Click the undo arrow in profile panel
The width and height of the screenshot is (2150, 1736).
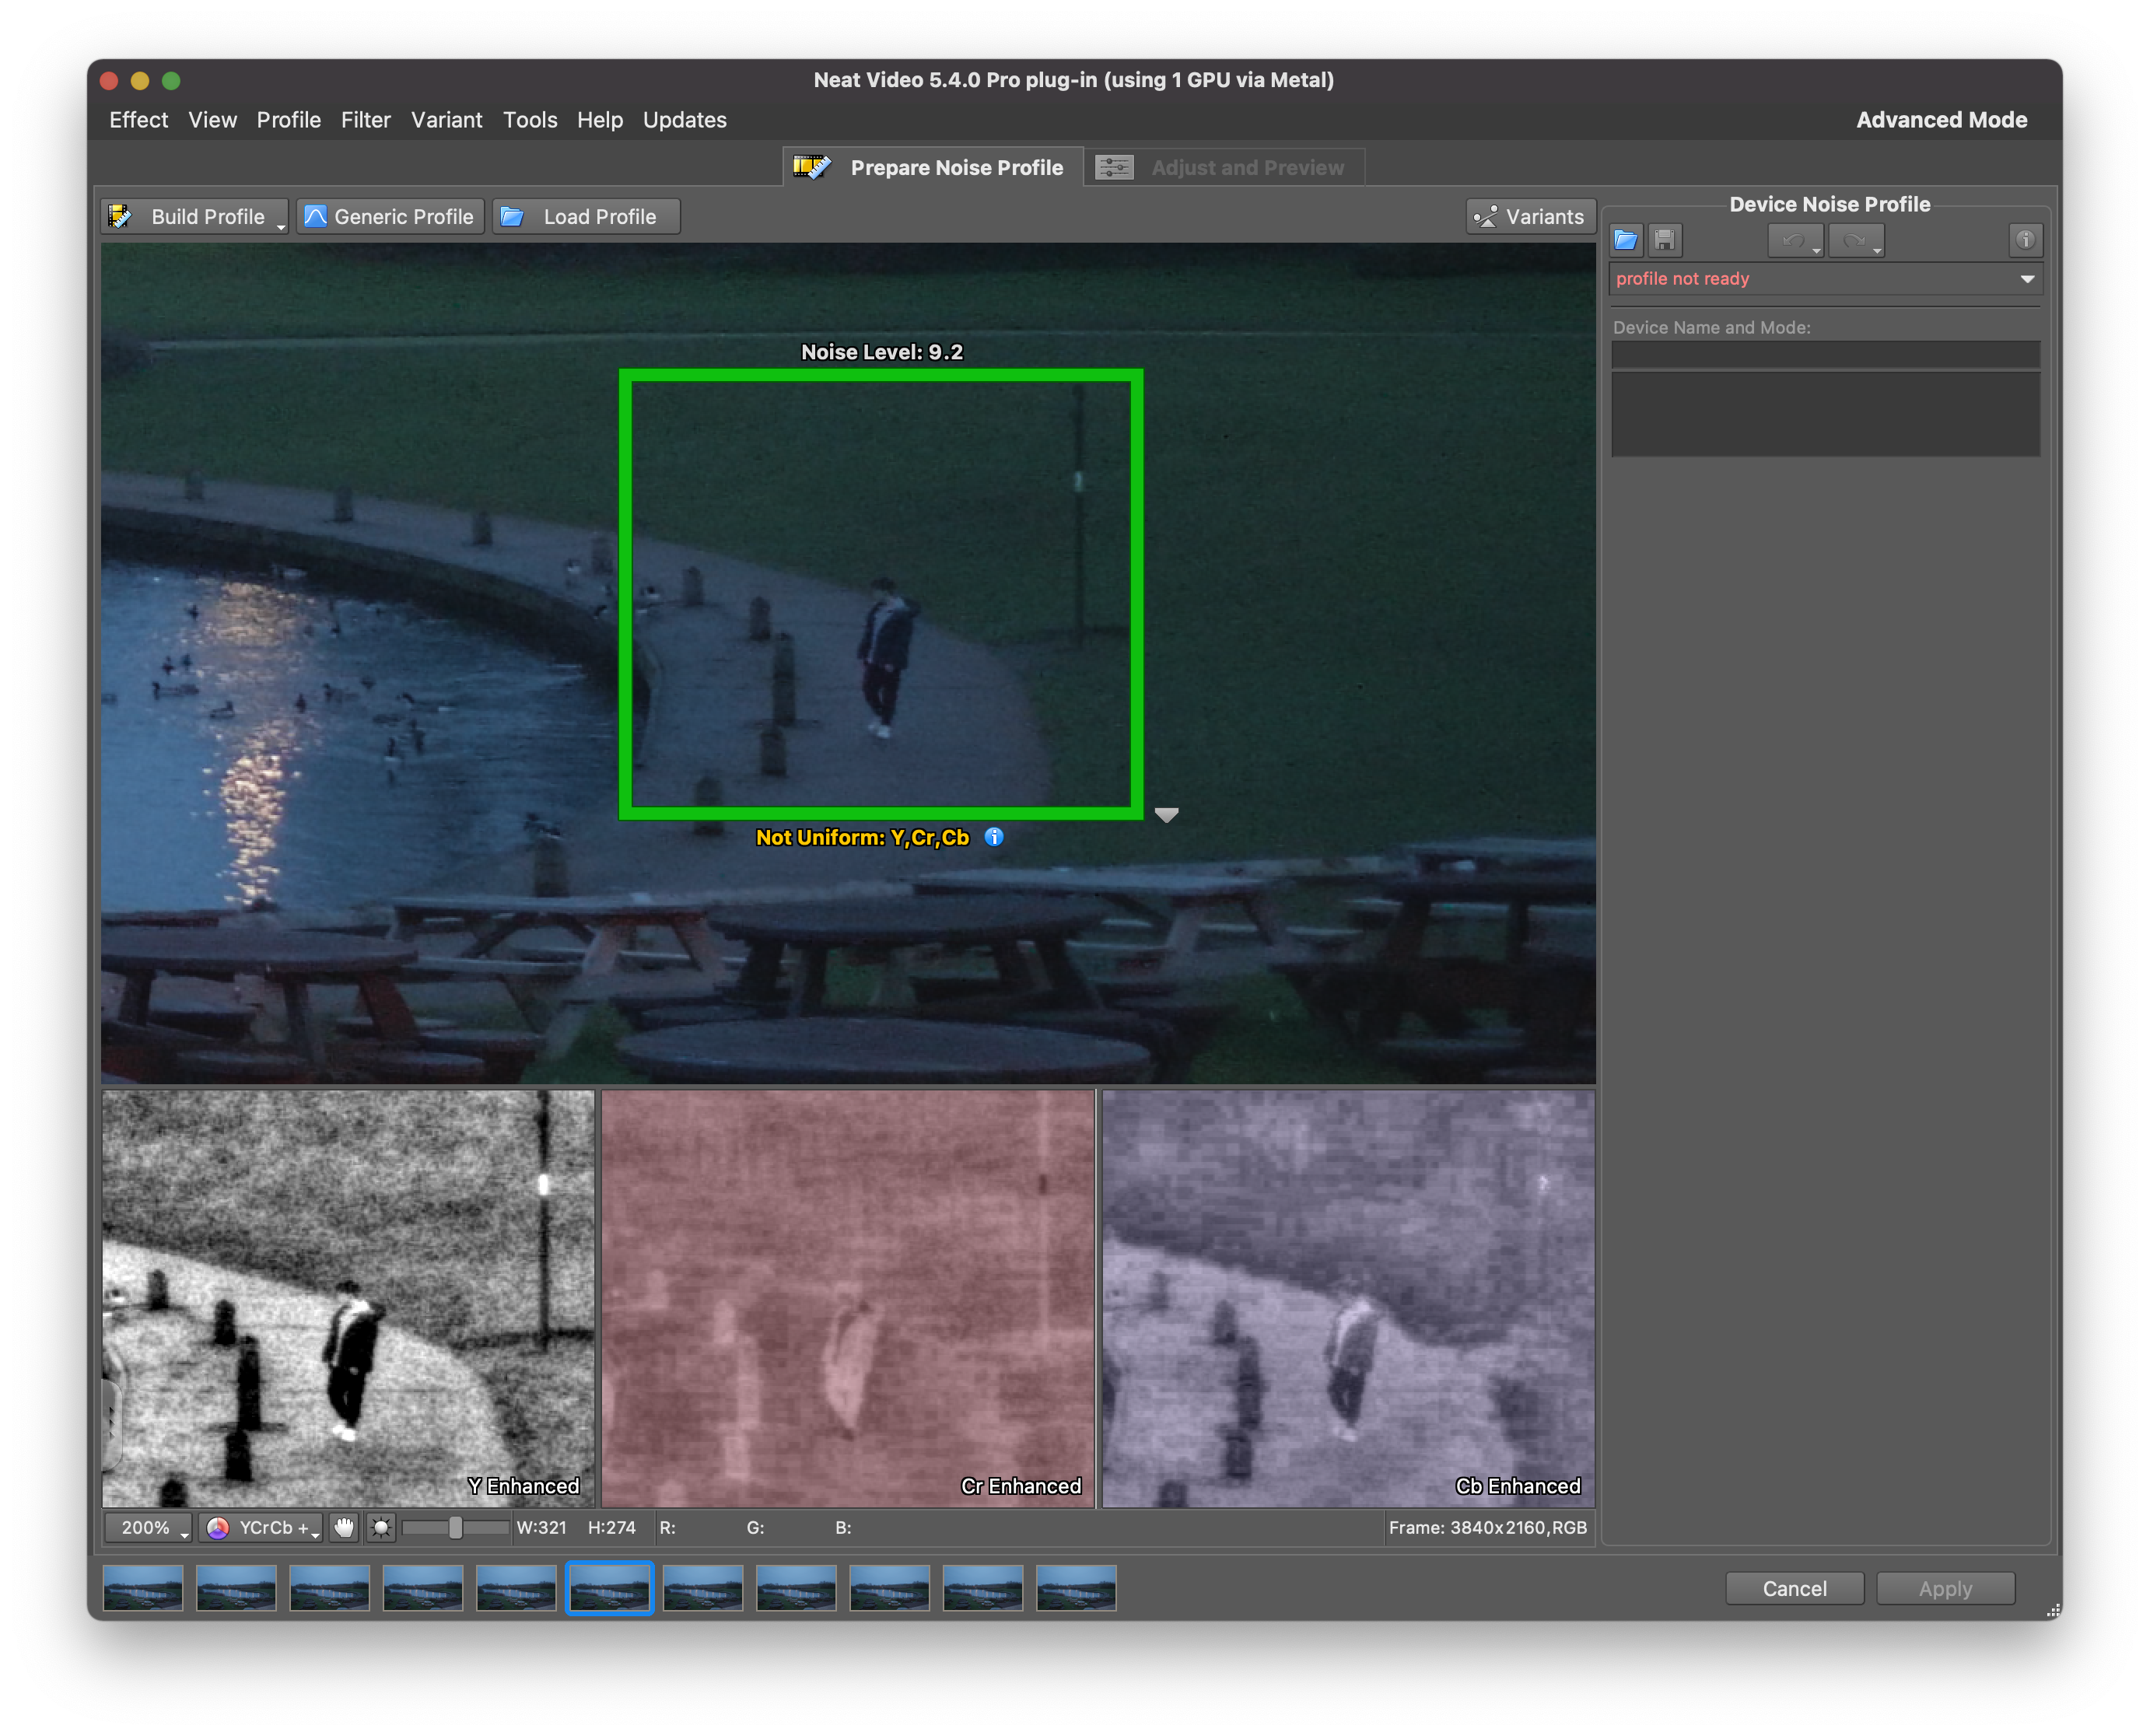[1794, 240]
